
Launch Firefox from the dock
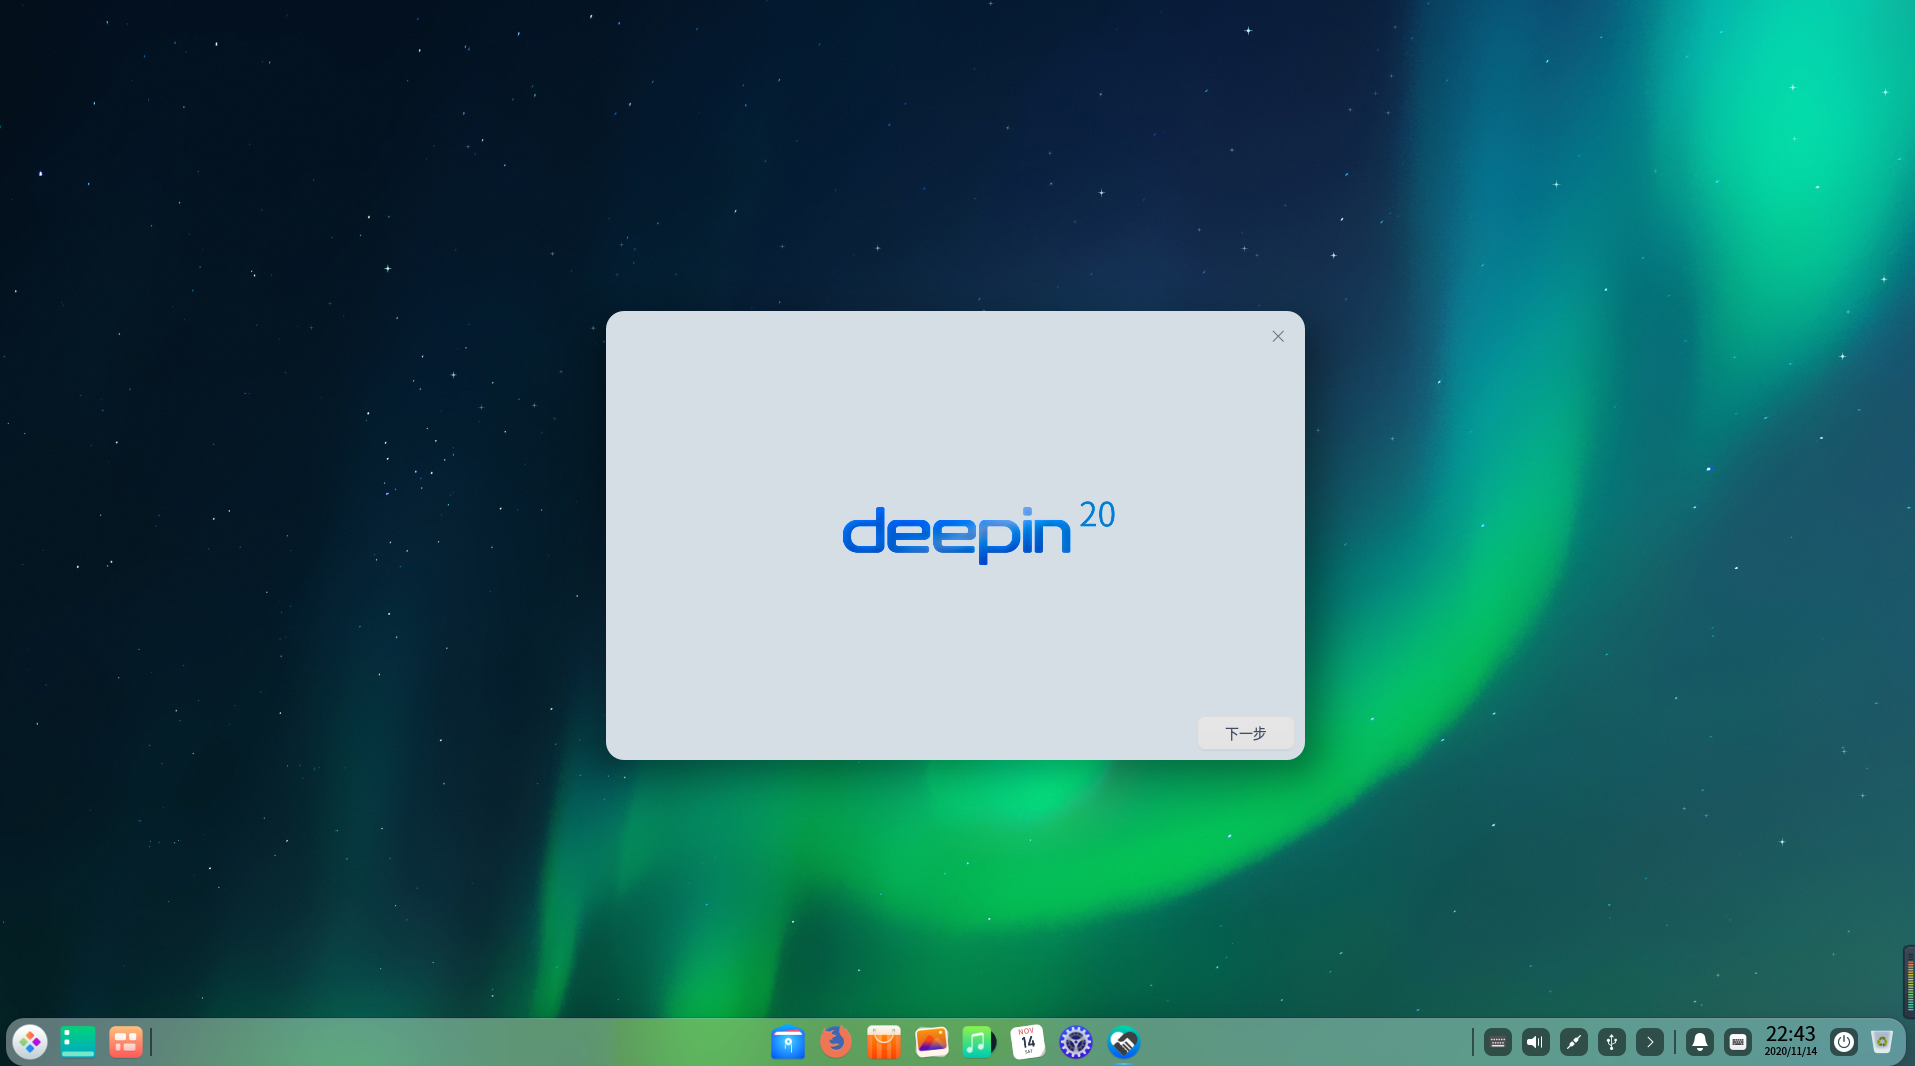836,1042
